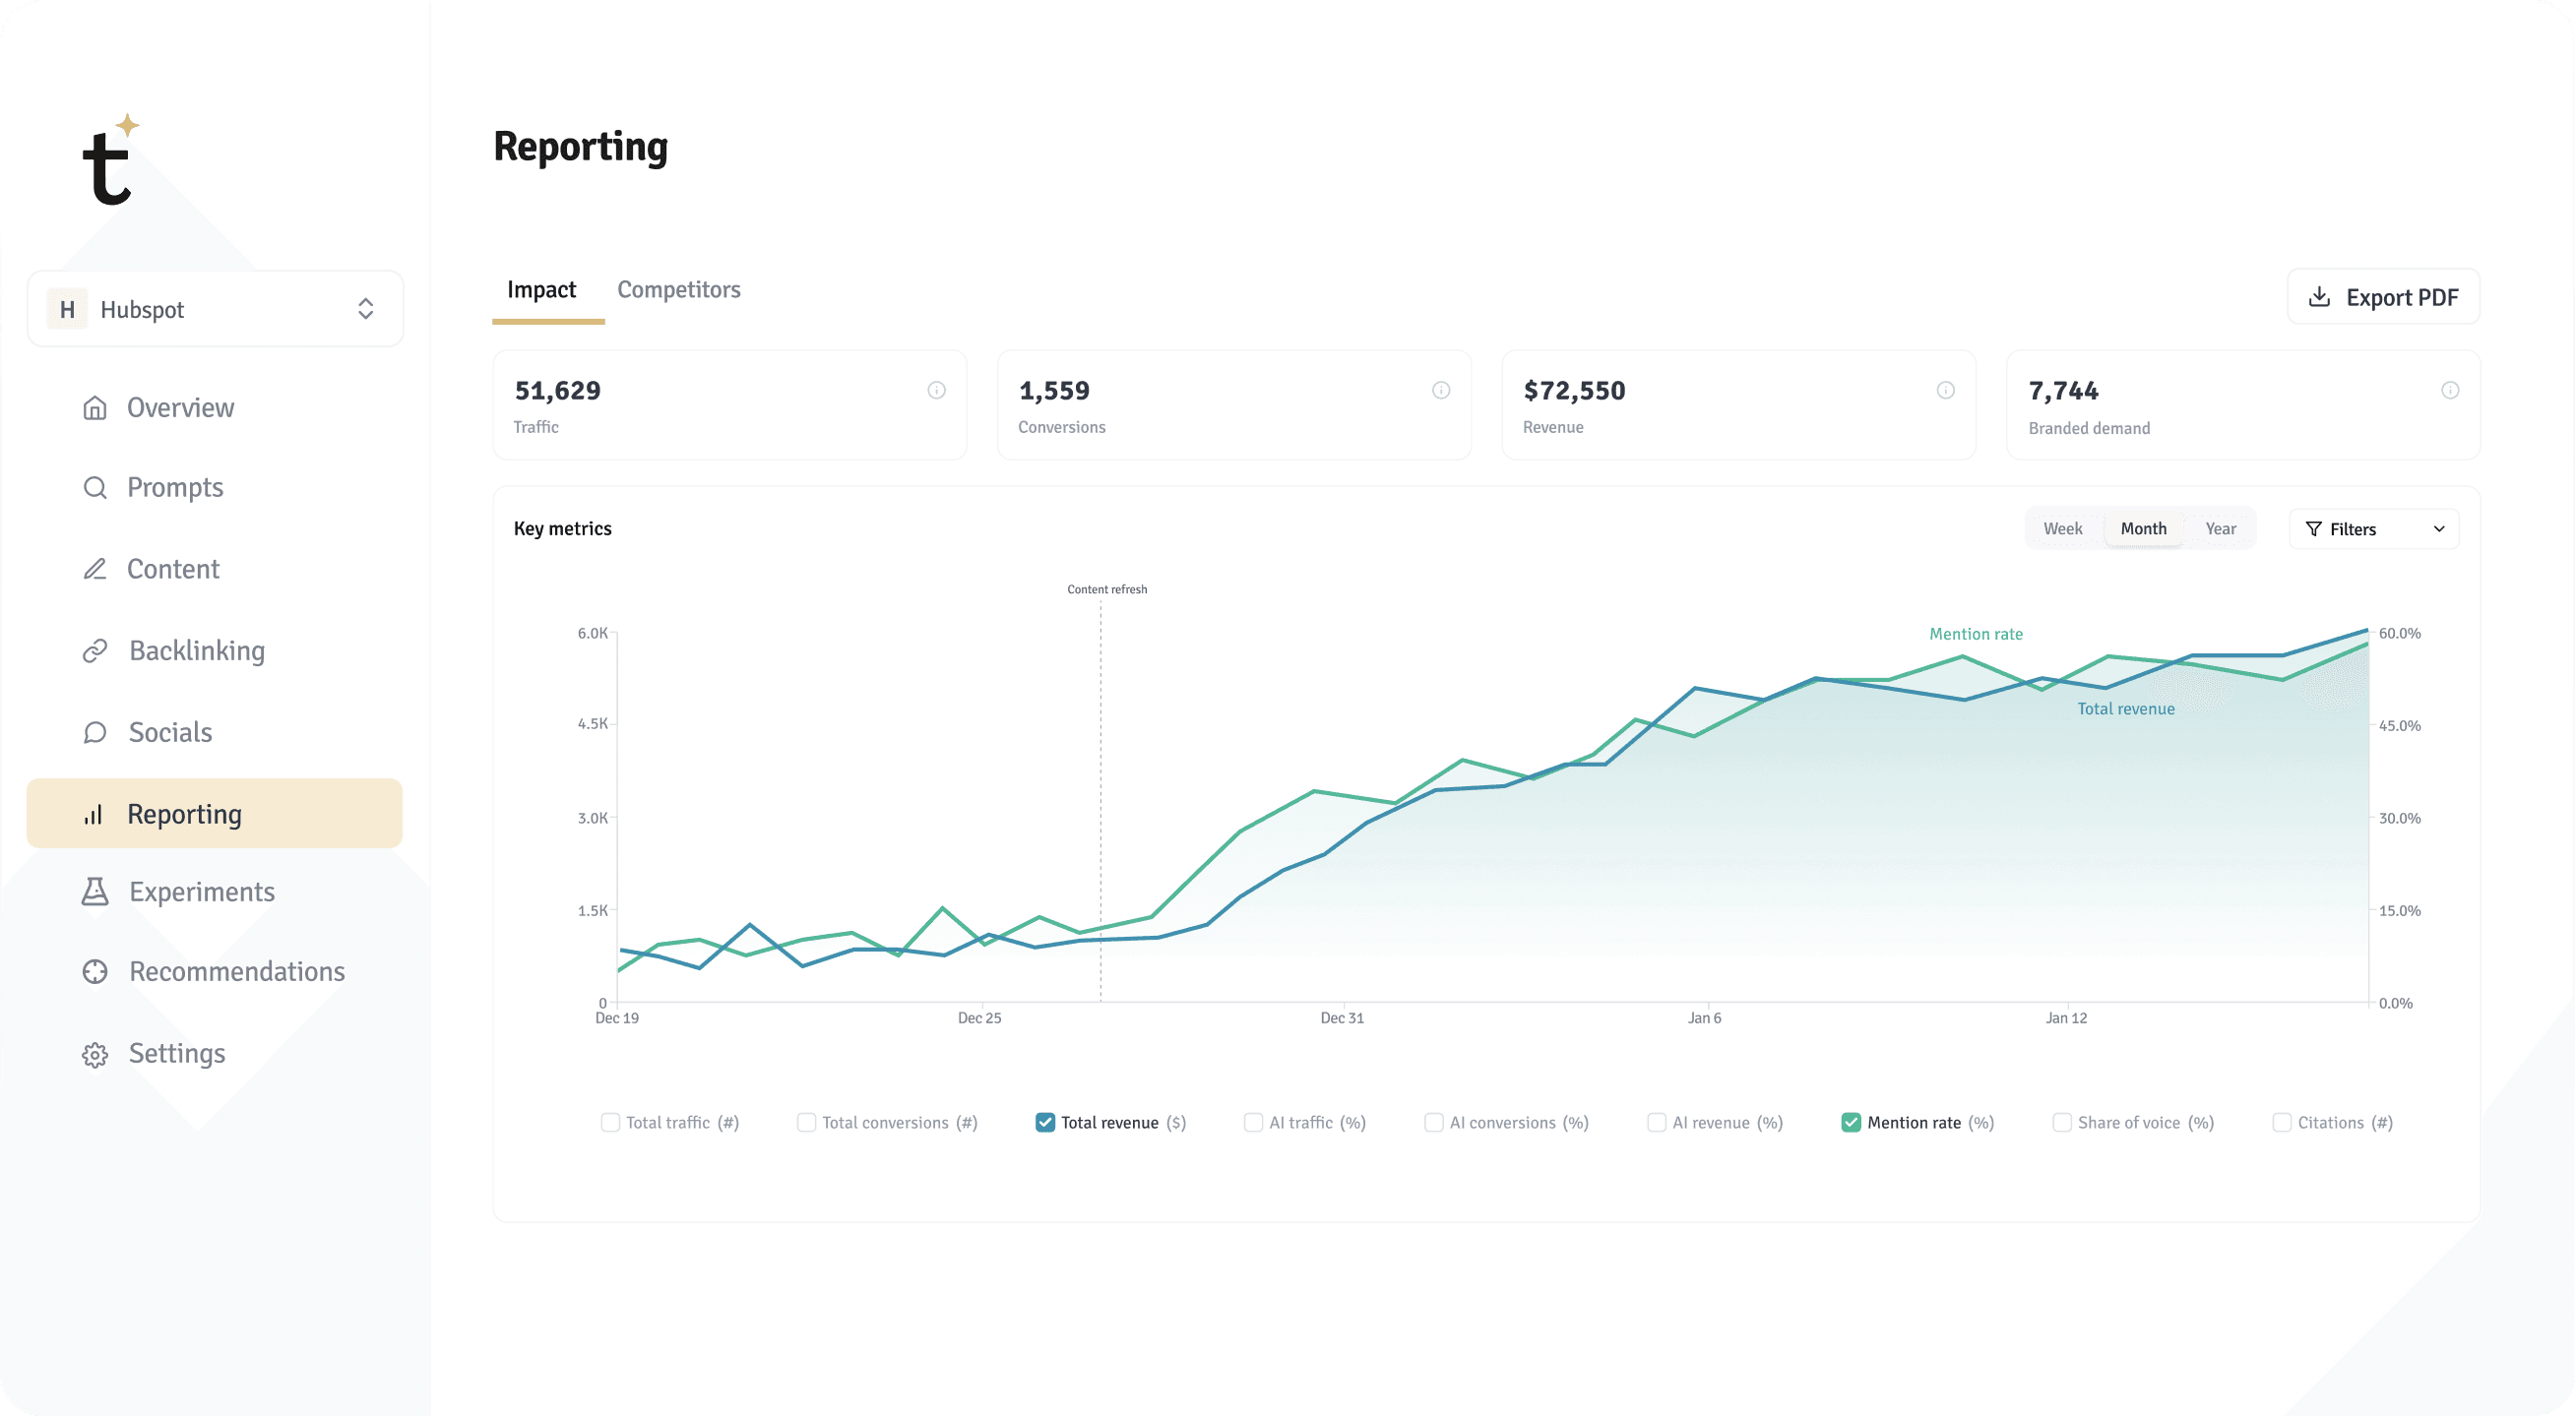Switch to the Competitors tab
This screenshot has height=1416, width=2576.
click(679, 290)
